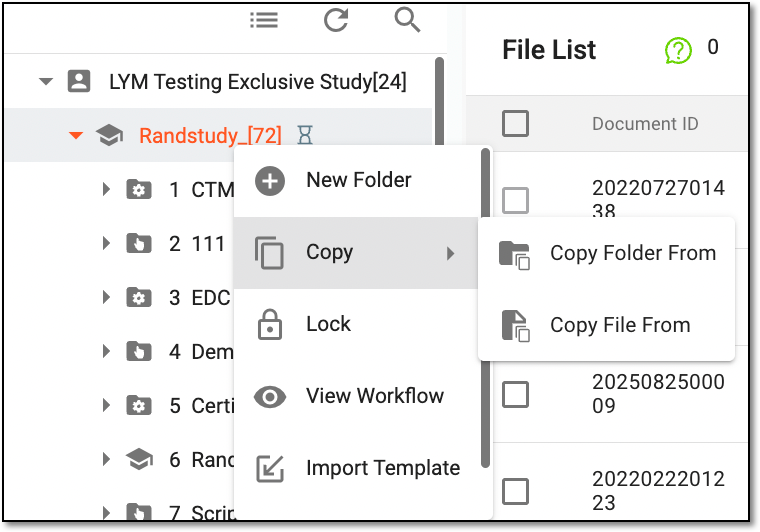760x532 pixels.
Task: Collapse LYM Testing Exclusive Study node
Action: (46, 81)
